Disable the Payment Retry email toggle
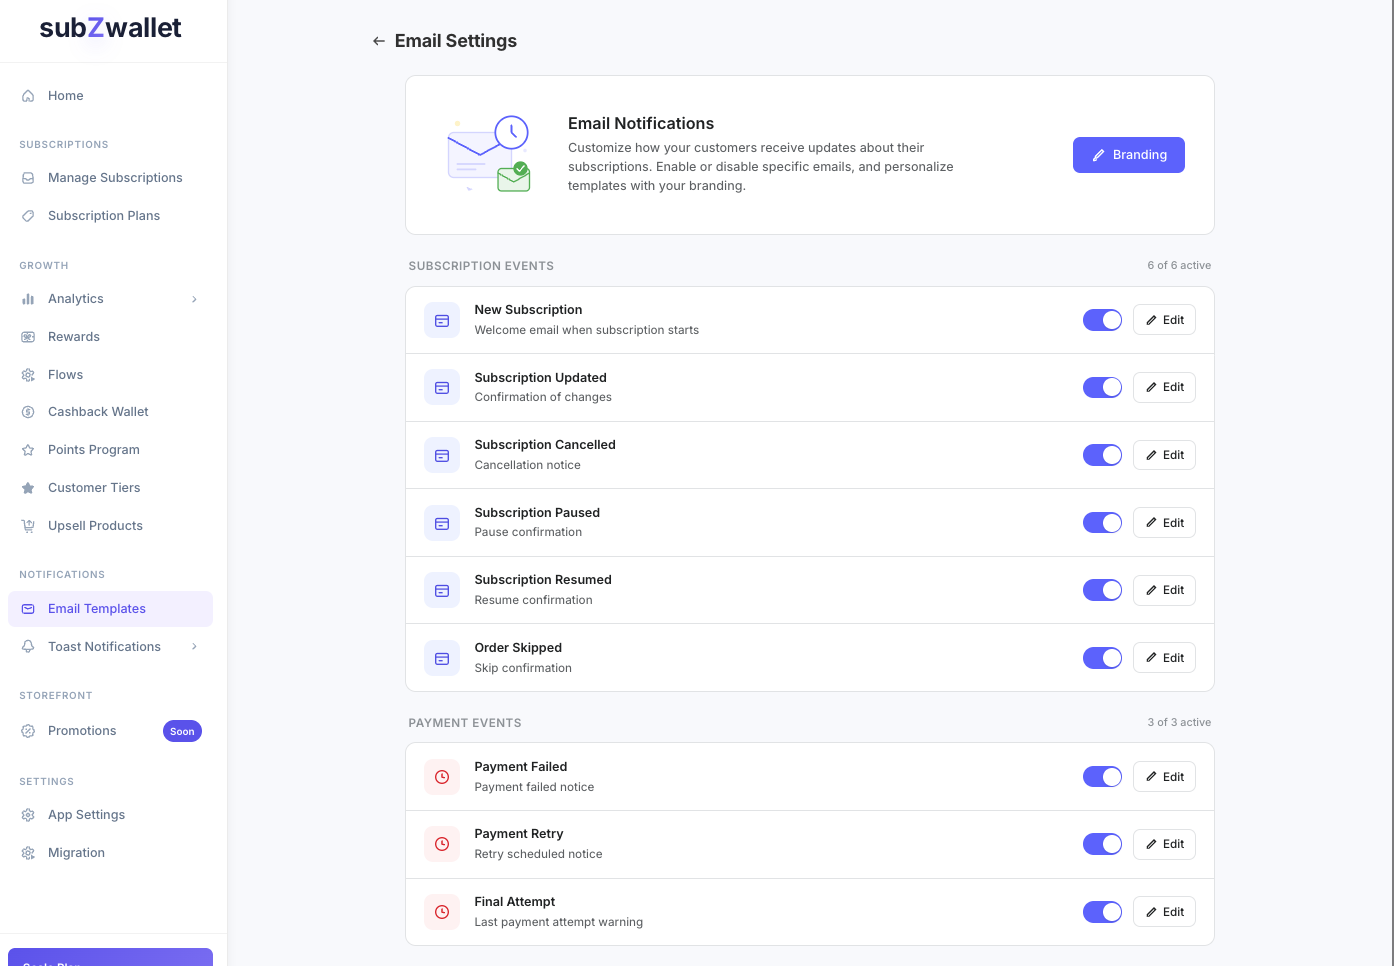Image resolution: width=1394 pixels, height=966 pixels. pos(1102,844)
